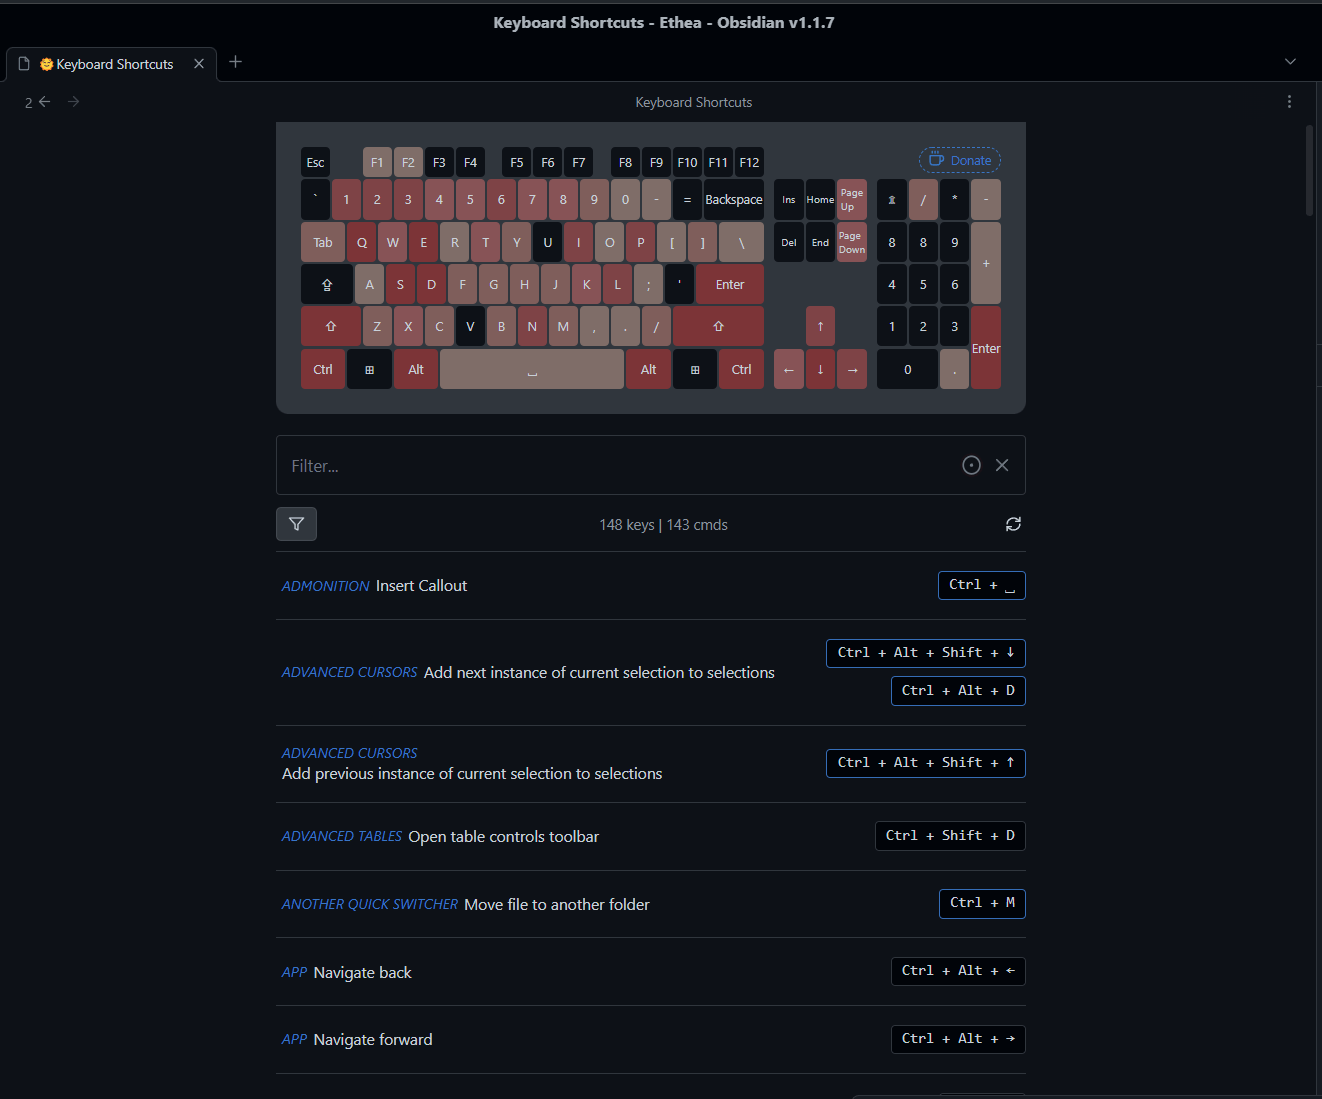This screenshot has height=1099, width=1322.
Task: Click the Ctrl + Alt + Shift + ↓ badge
Action: pos(926,653)
